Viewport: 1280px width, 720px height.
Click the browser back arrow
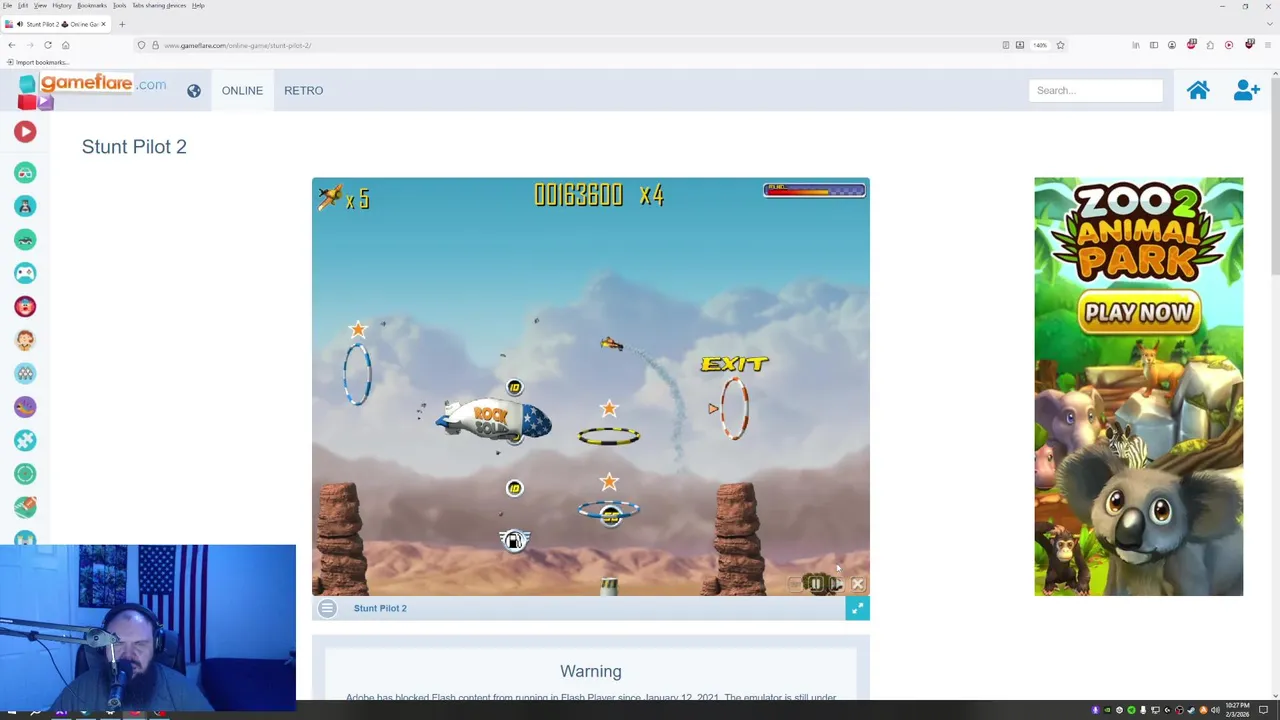click(11, 45)
